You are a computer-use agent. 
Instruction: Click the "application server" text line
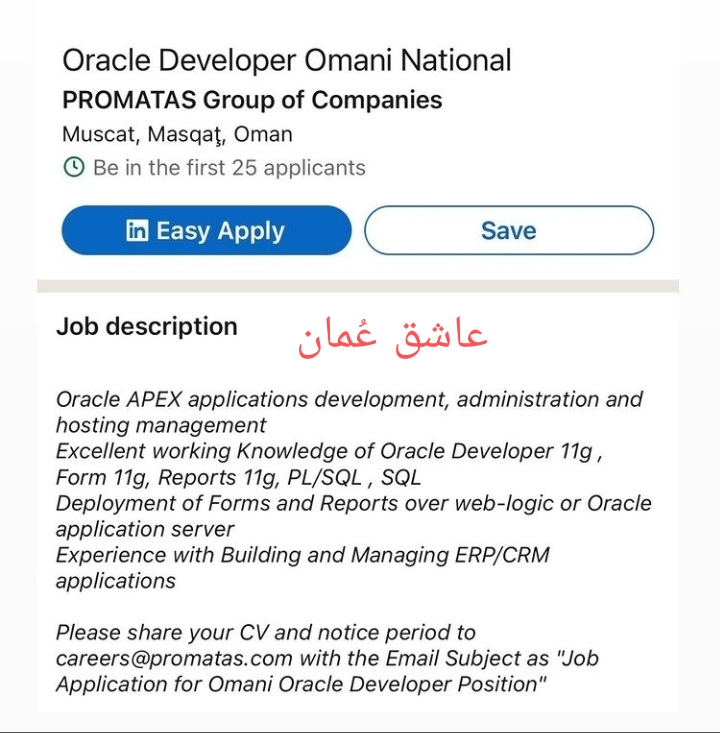point(145,529)
